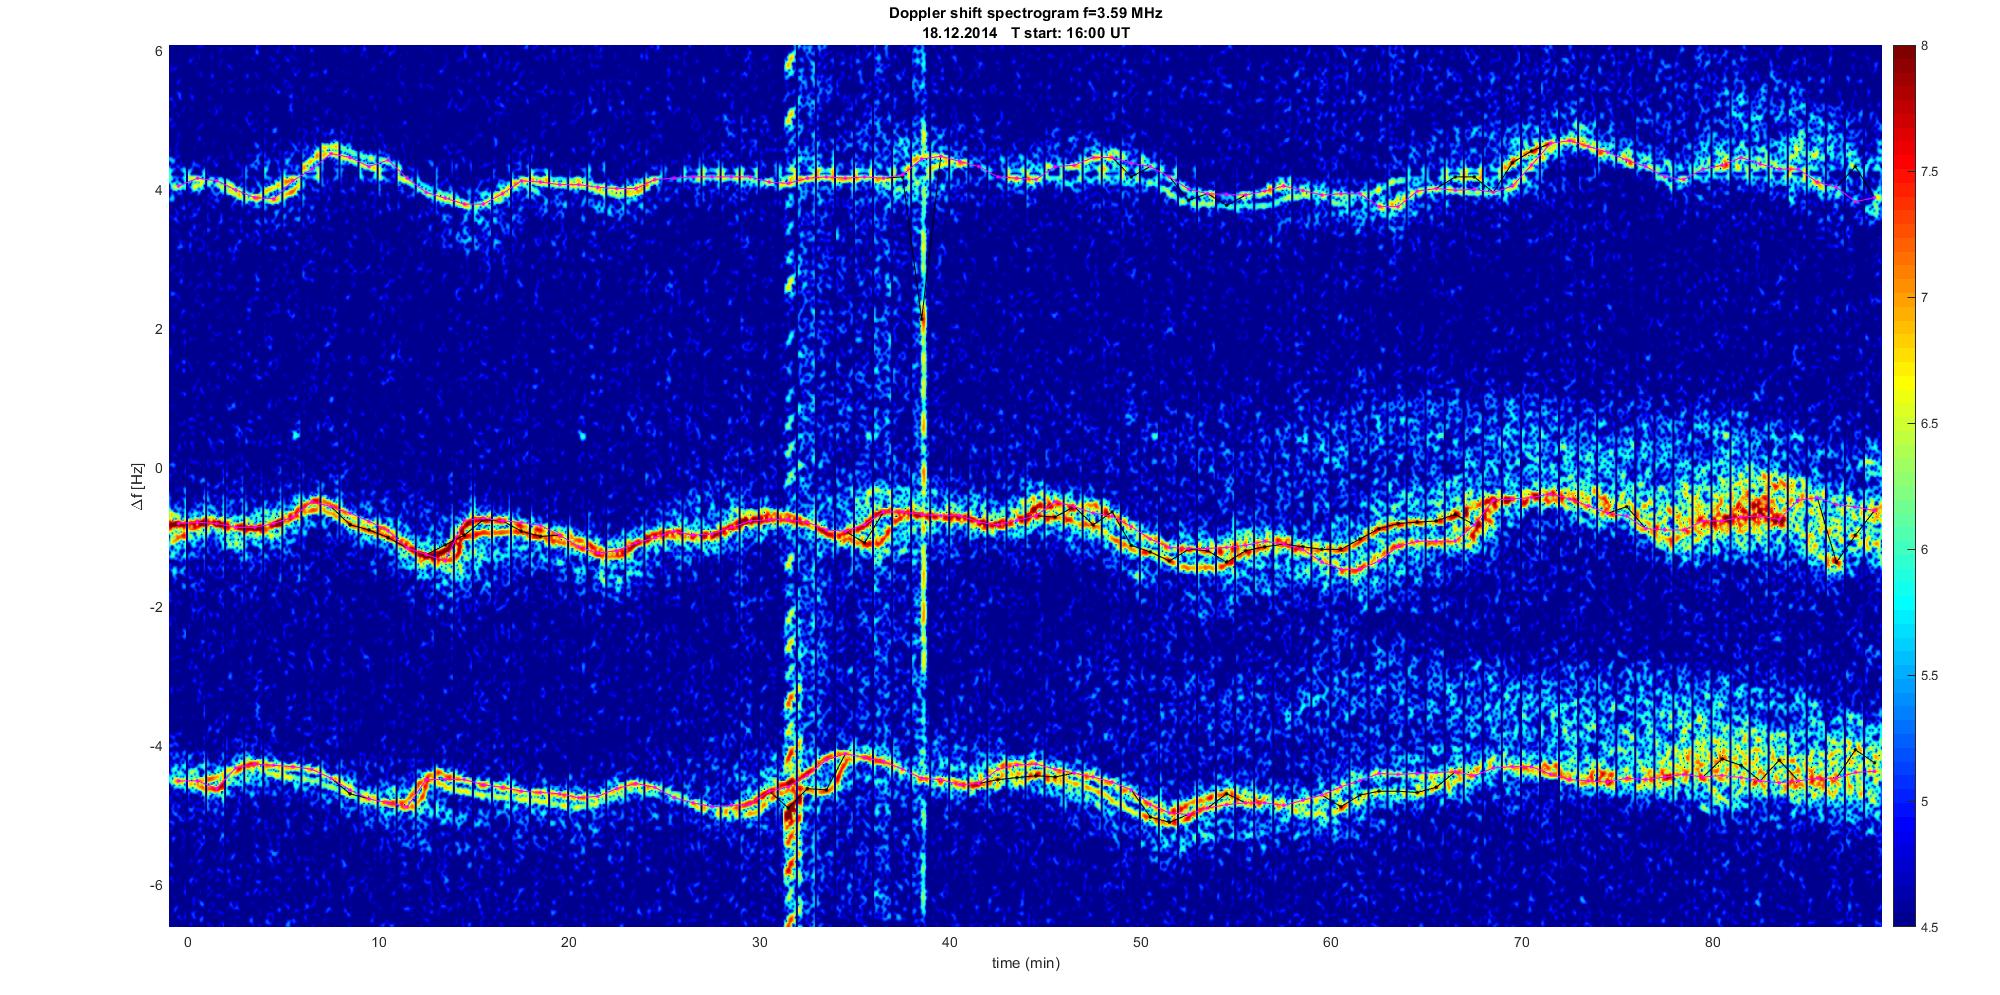Click the dark red top of the colorbar

(1904, 60)
